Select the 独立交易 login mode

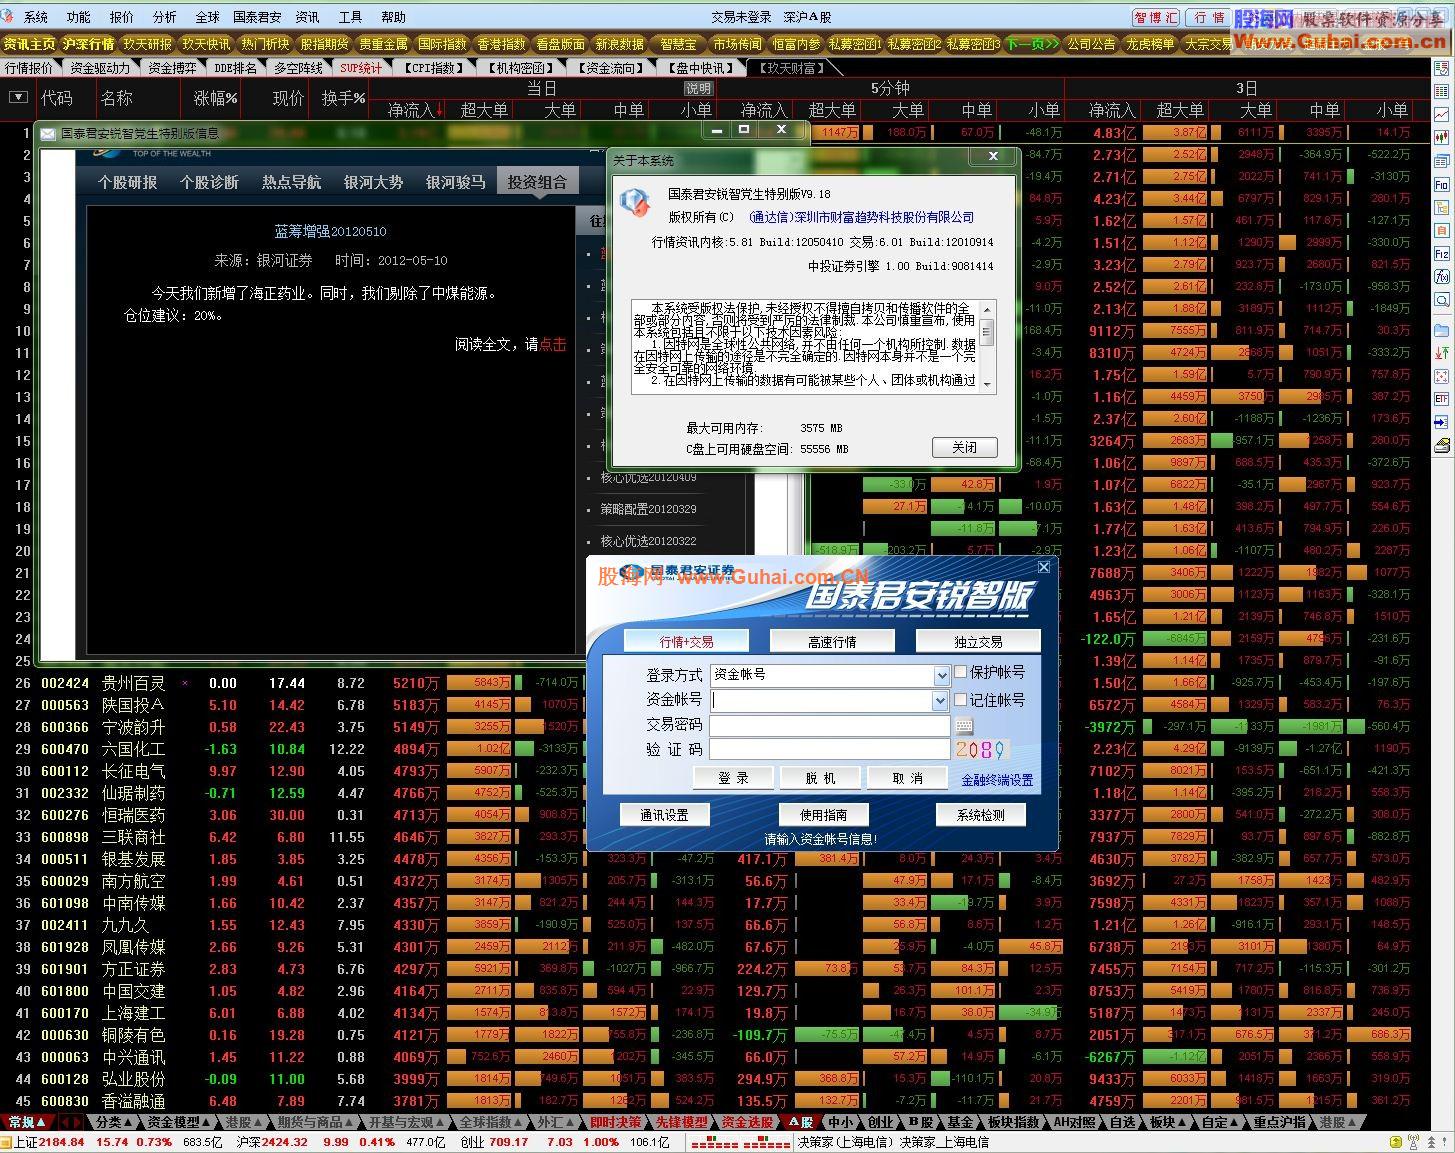(x=978, y=641)
